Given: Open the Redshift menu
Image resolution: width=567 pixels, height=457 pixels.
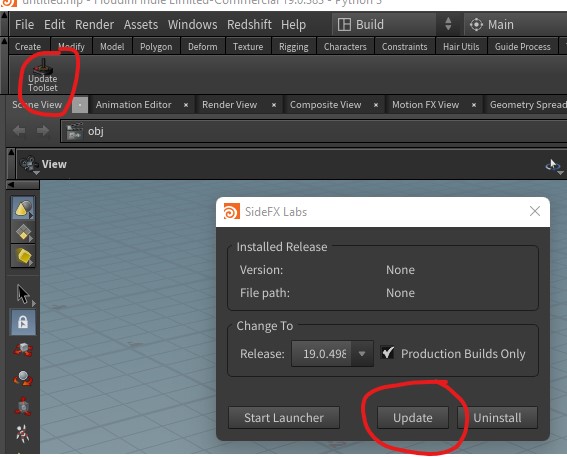Looking at the screenshot, I should (249, 25).
